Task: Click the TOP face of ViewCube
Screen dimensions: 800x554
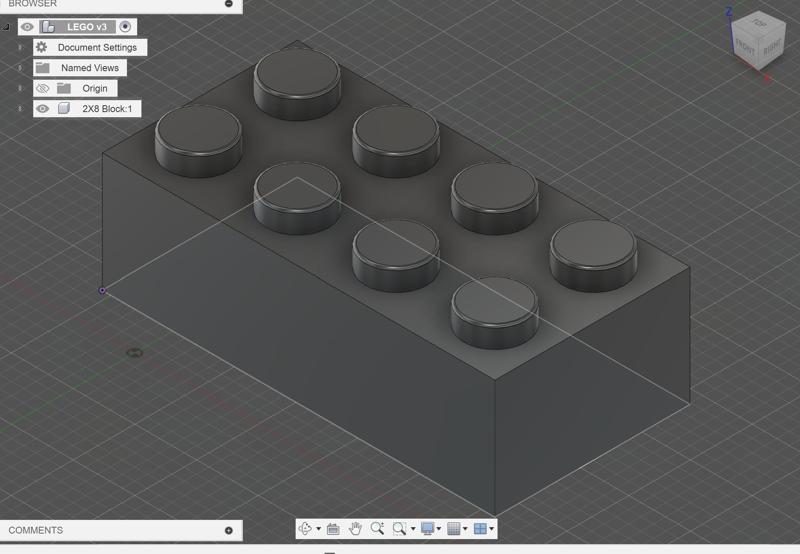Action: [x=759, y=23]
